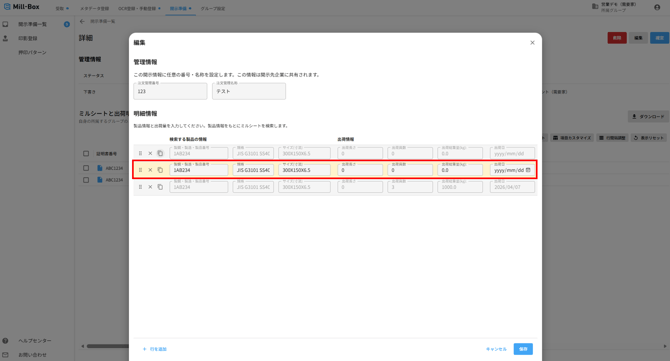670x361 pixels.
Task: Click the 項目カスタマイズ toolbar button
Action: click(572, 138)
